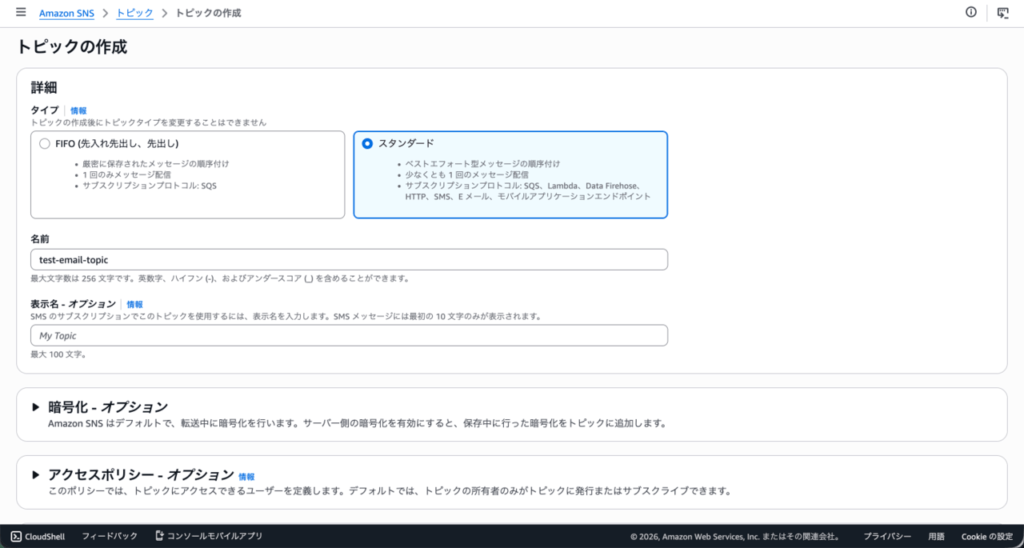Expand the アクセスポリシー - オプション section

(36, 475)
